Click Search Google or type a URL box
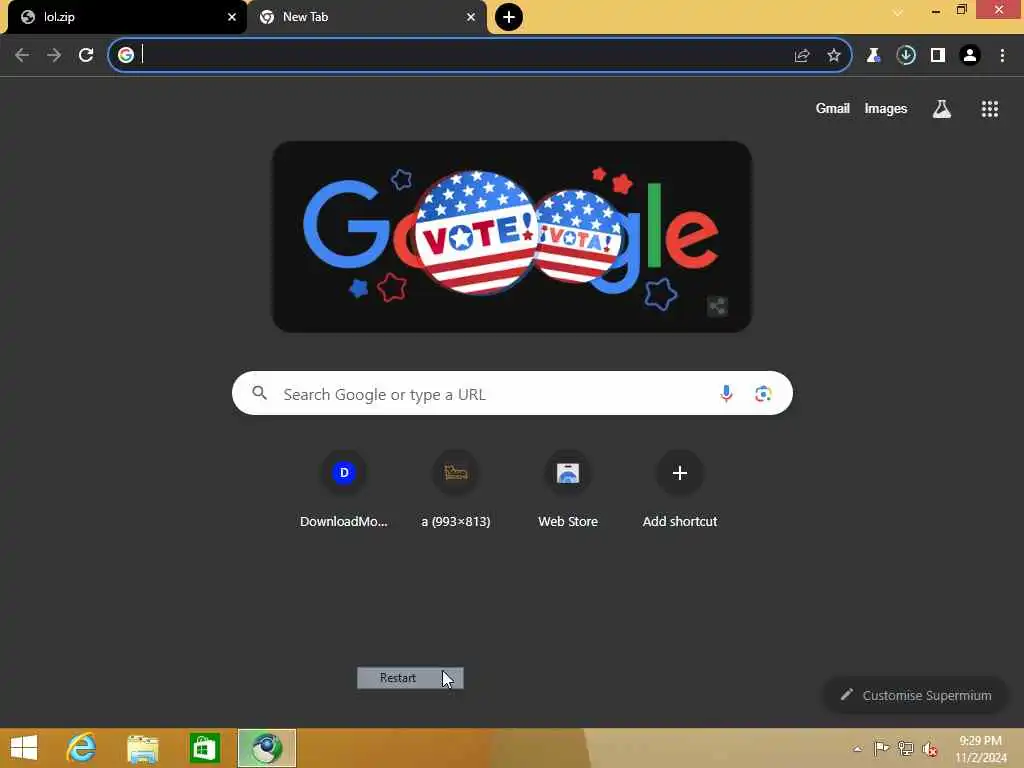Viewport: 1024px width, 768px height. coord(512,393)
